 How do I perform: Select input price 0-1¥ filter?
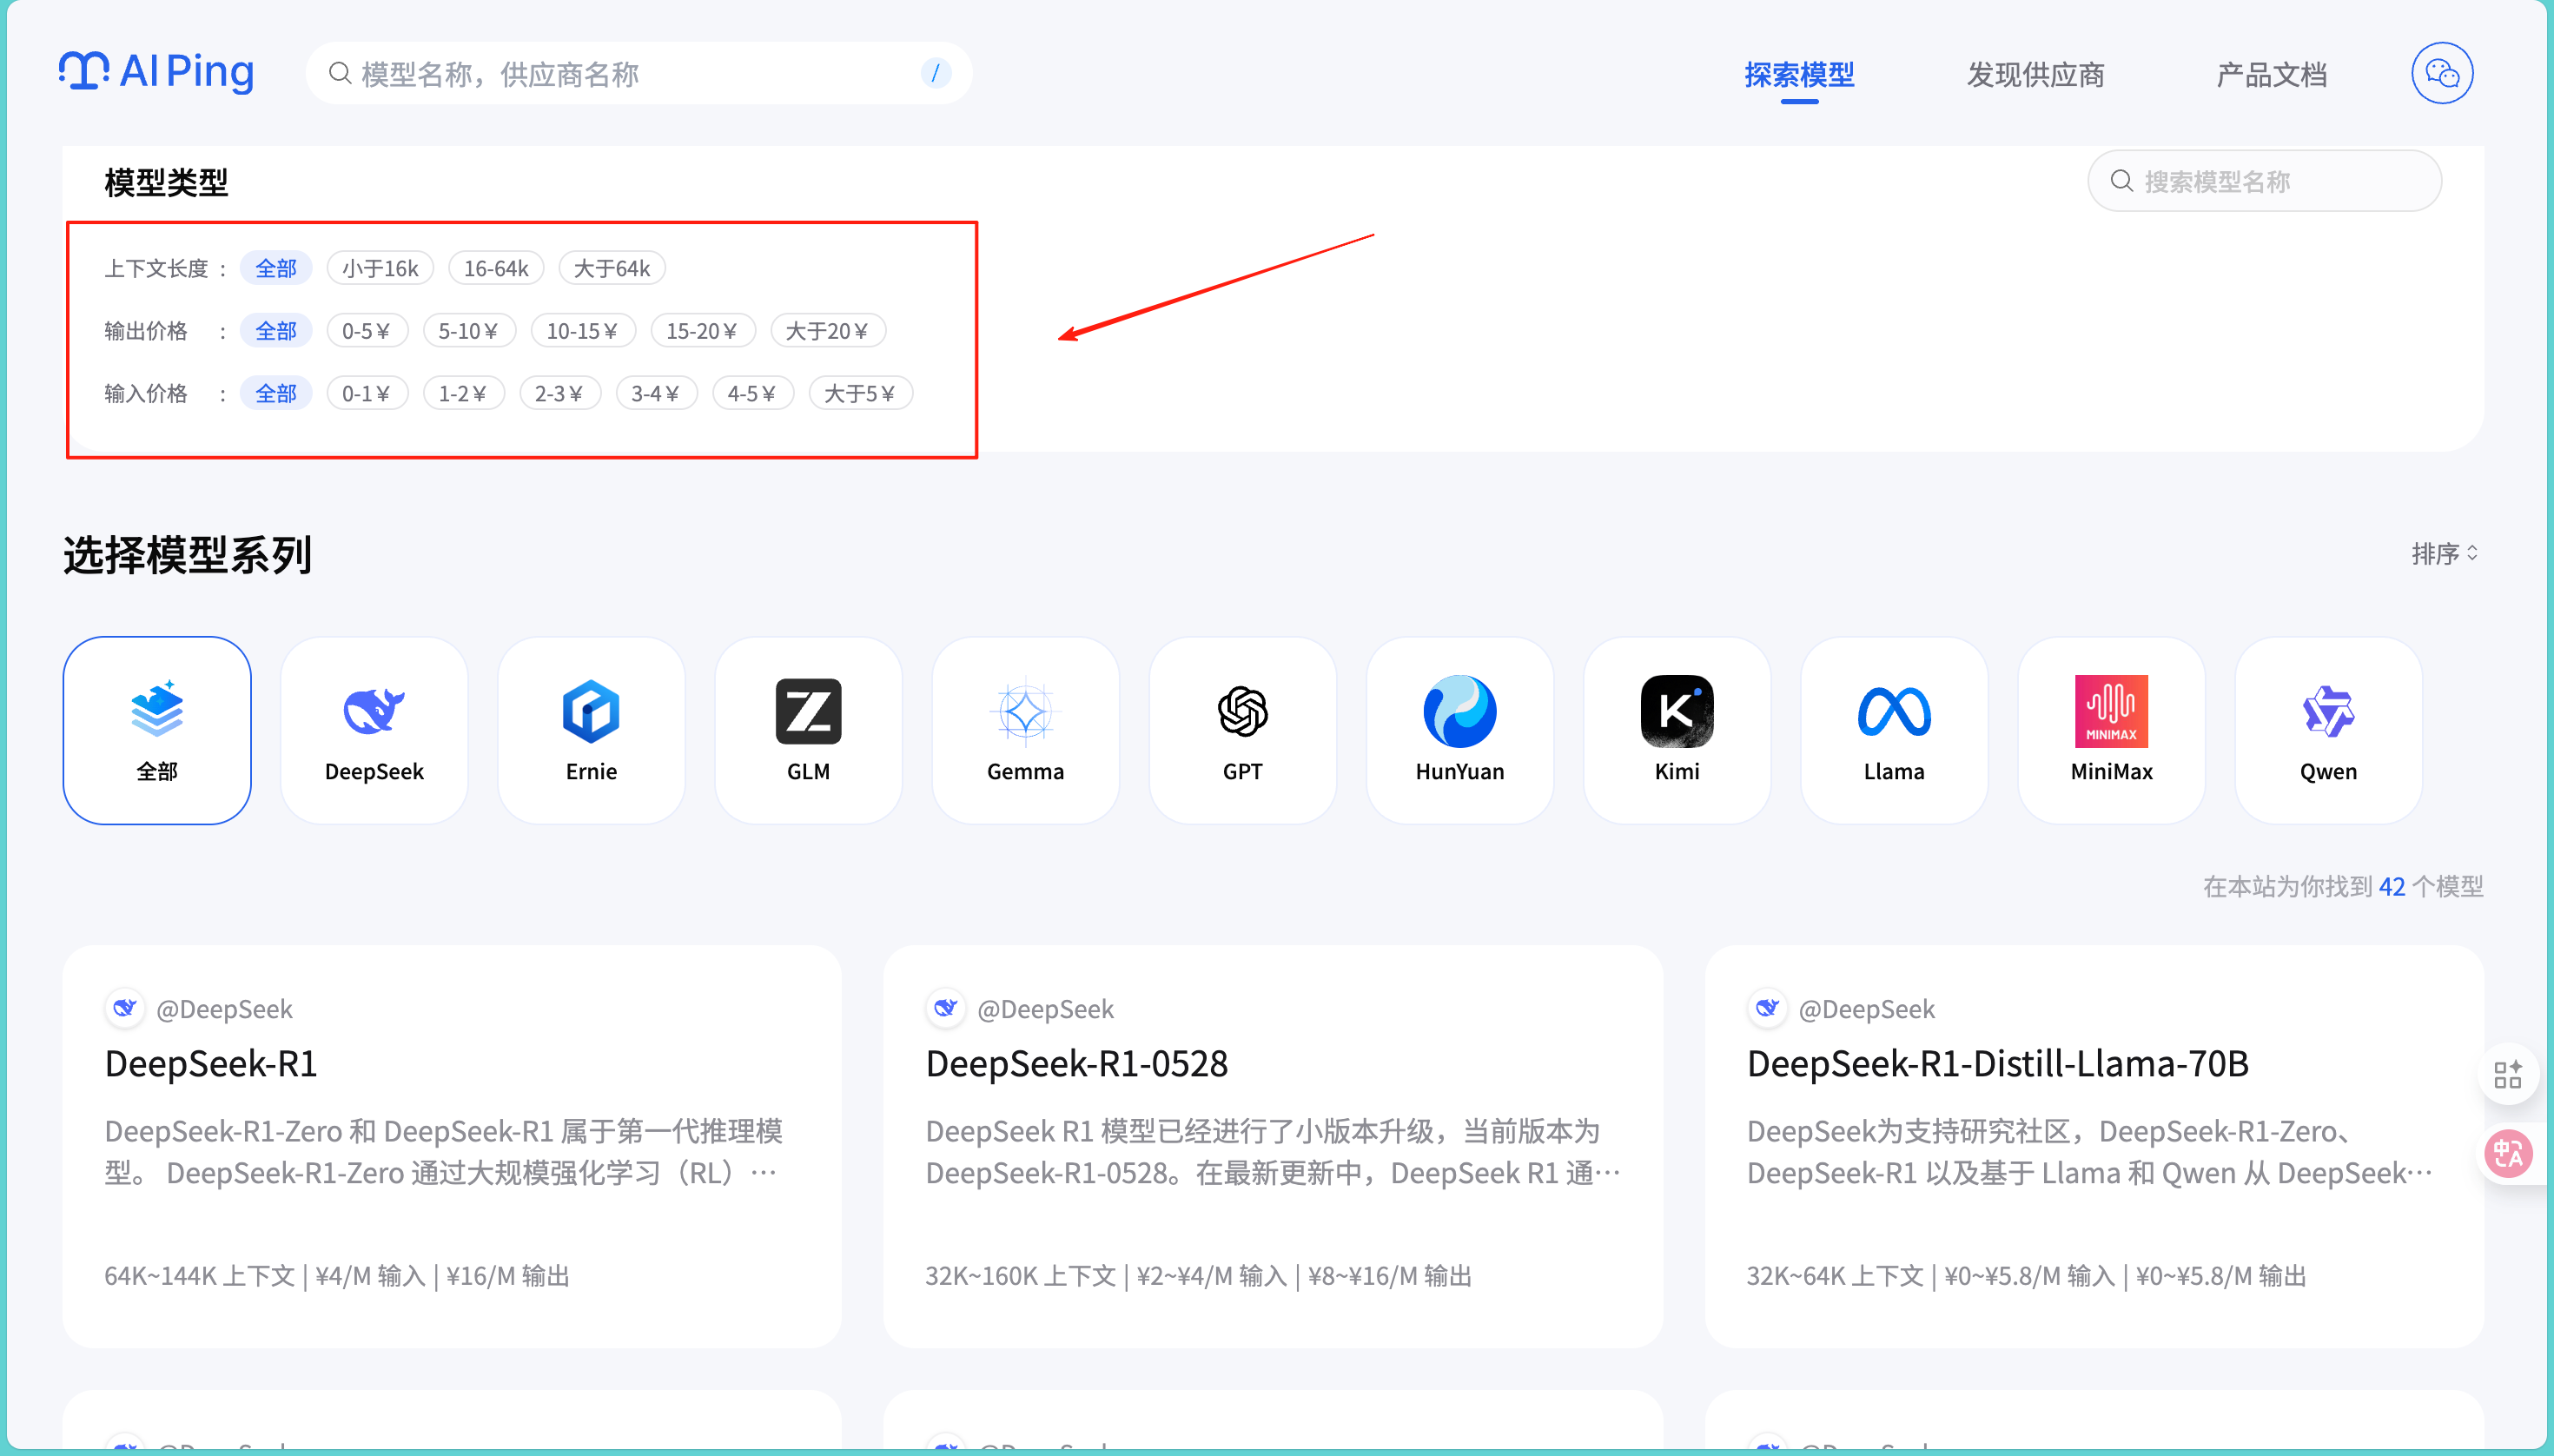[x=366, y=393]
